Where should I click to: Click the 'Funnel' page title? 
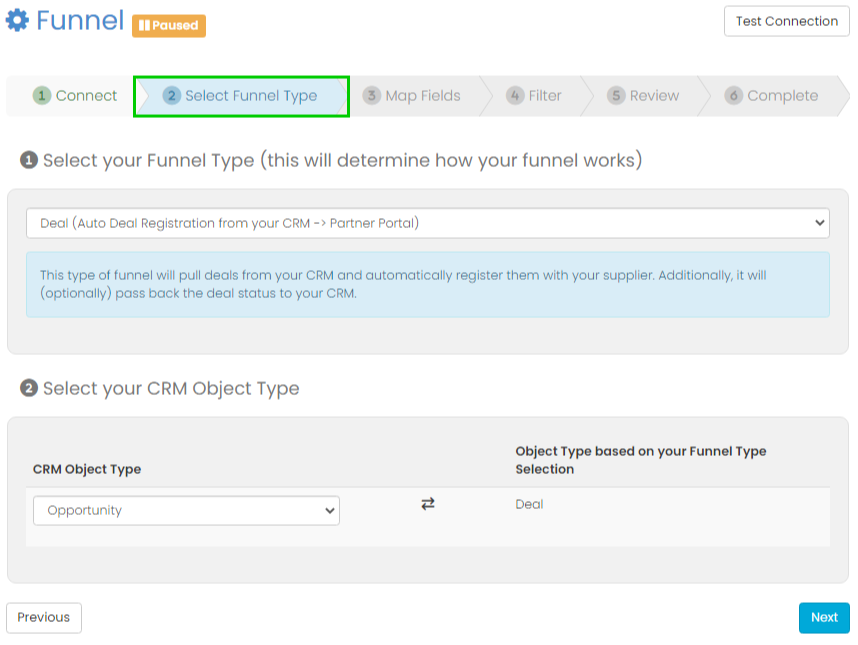click(x=80, y=21)
